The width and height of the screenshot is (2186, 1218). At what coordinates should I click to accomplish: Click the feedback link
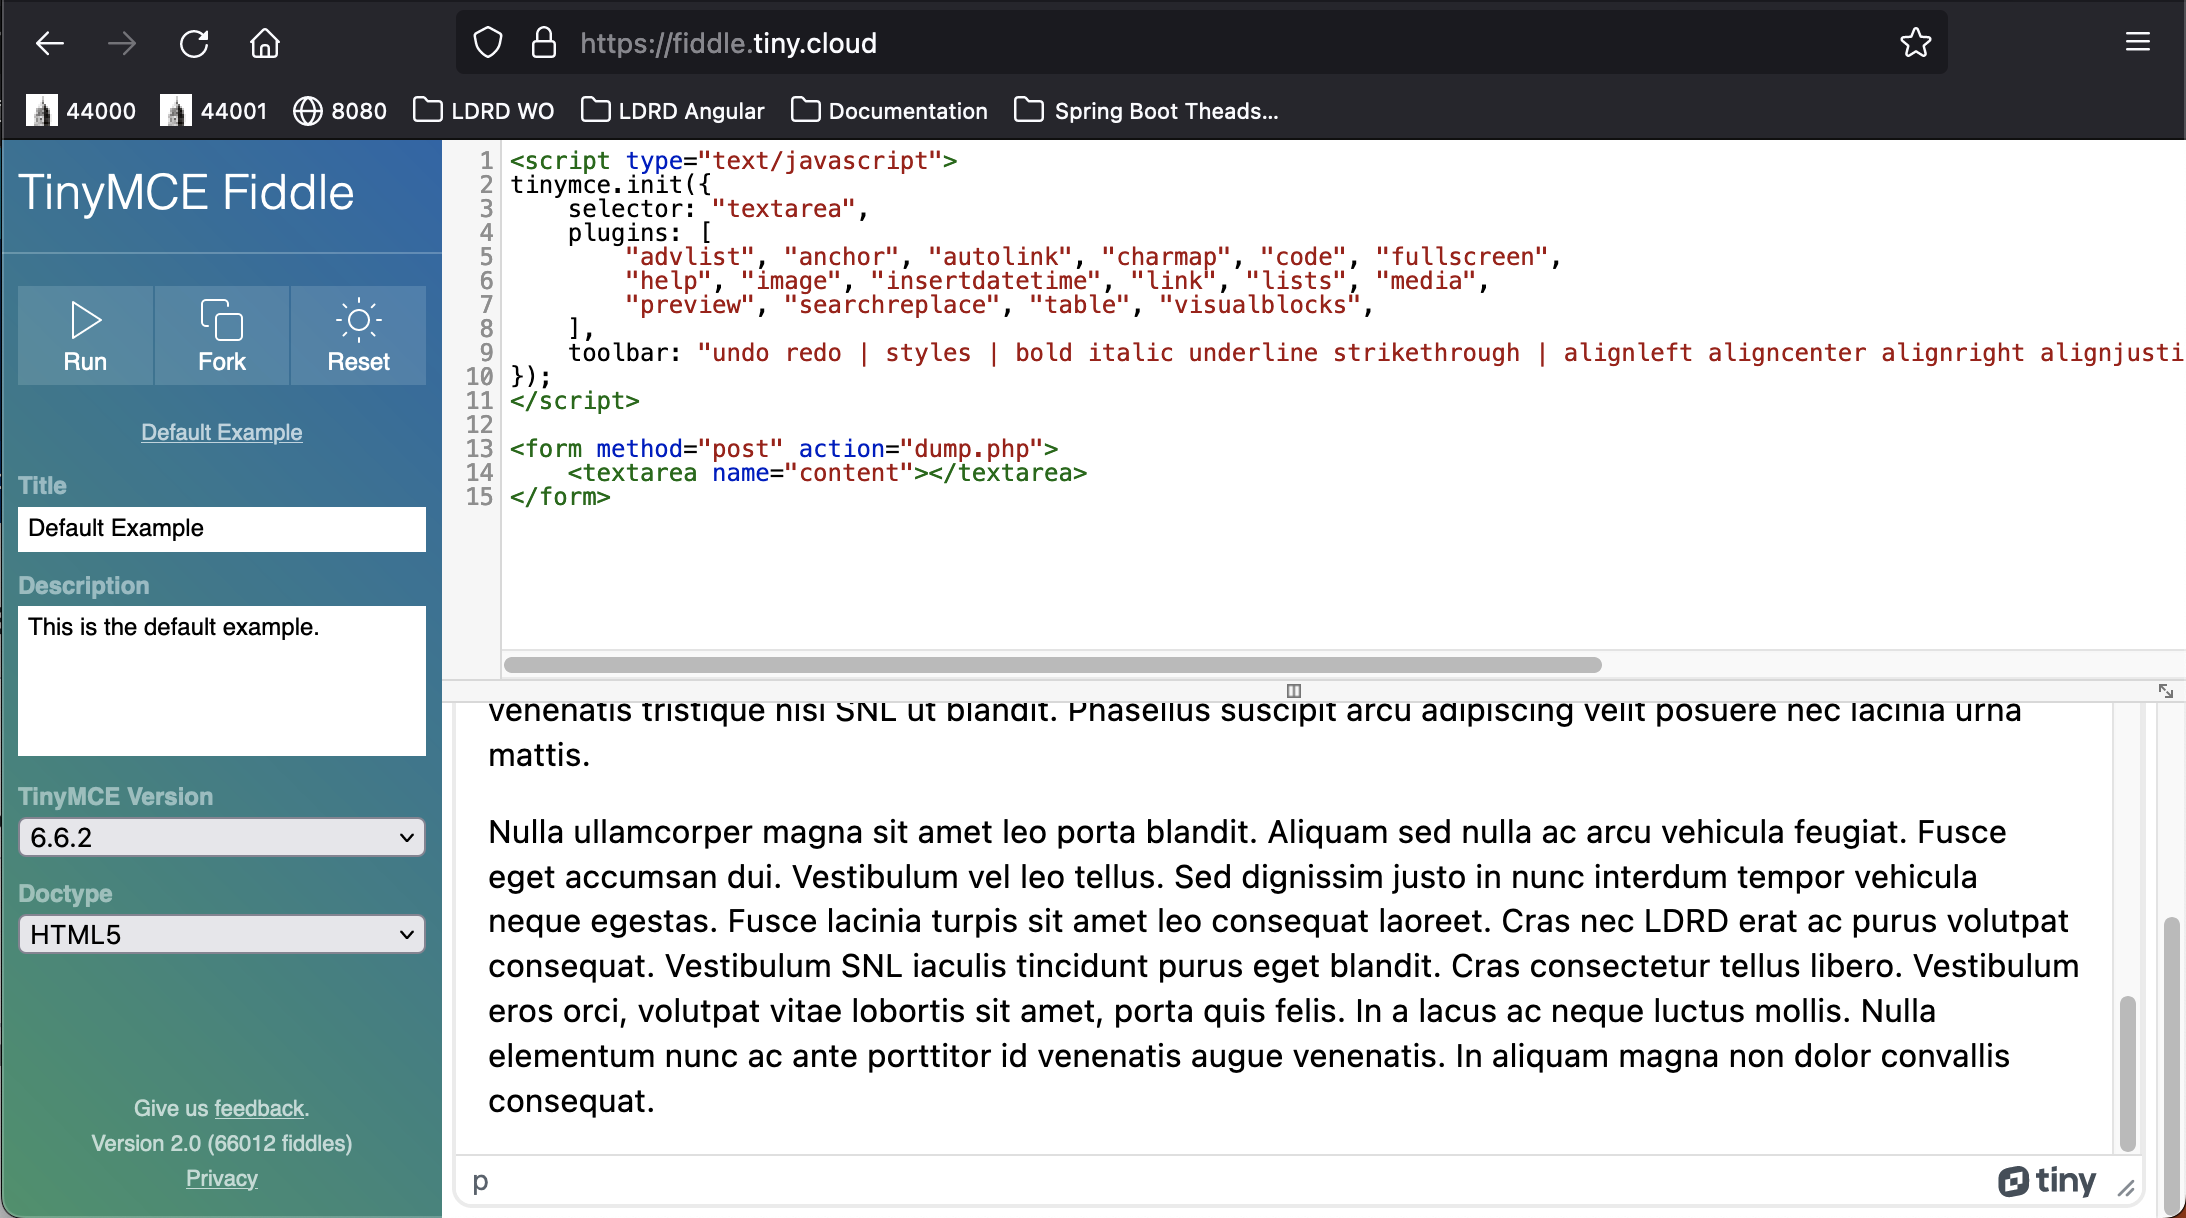(x=260, y=1108)
